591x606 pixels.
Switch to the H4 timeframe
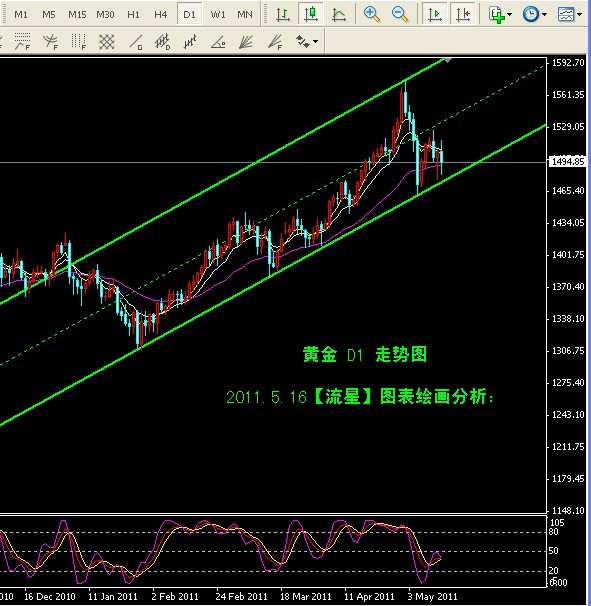click(160, 15)
